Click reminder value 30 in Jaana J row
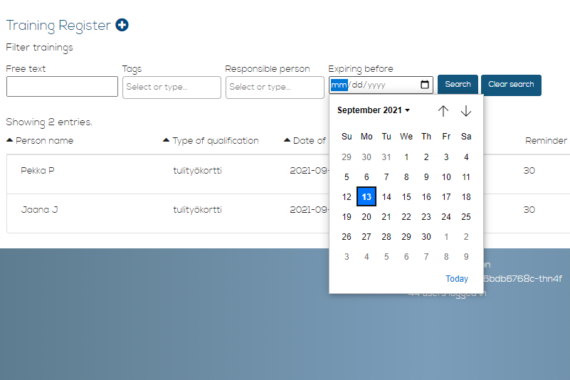The width and height of the screenshot is (570, 380). 529,210
